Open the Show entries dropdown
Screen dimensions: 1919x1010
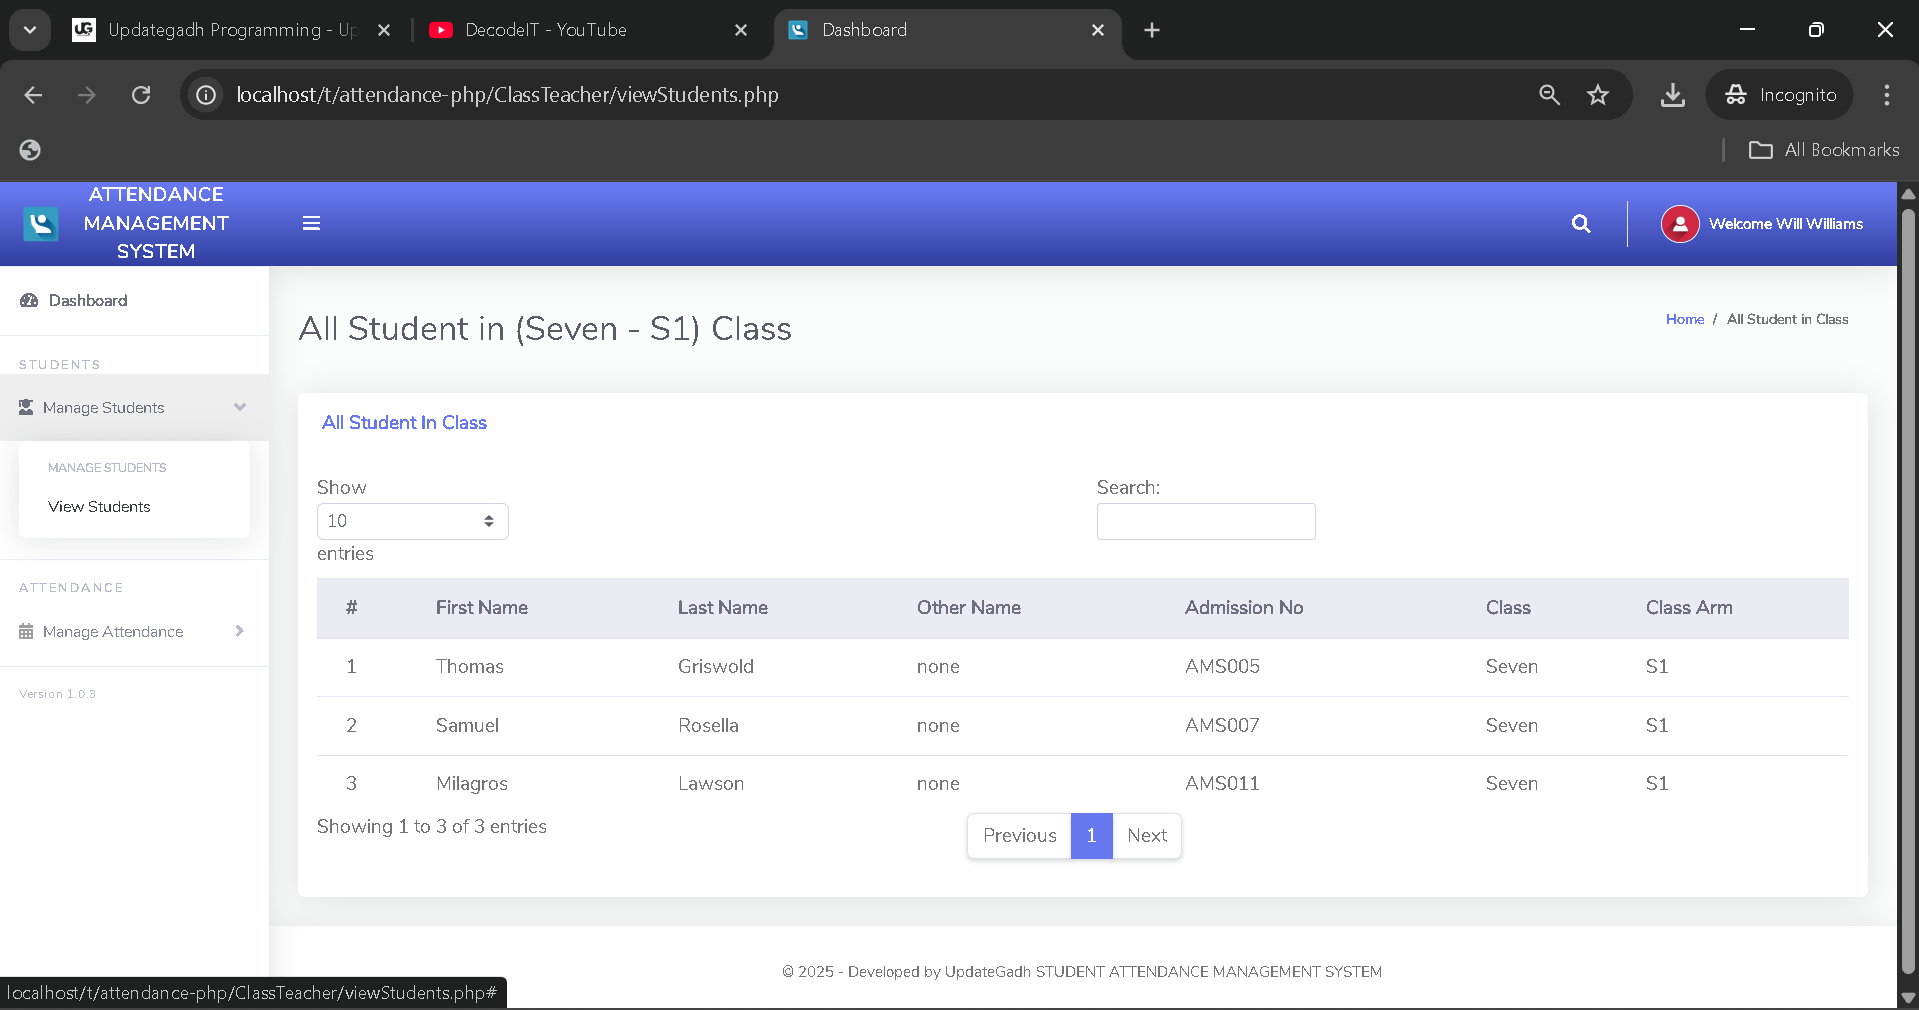click(411, 521)
